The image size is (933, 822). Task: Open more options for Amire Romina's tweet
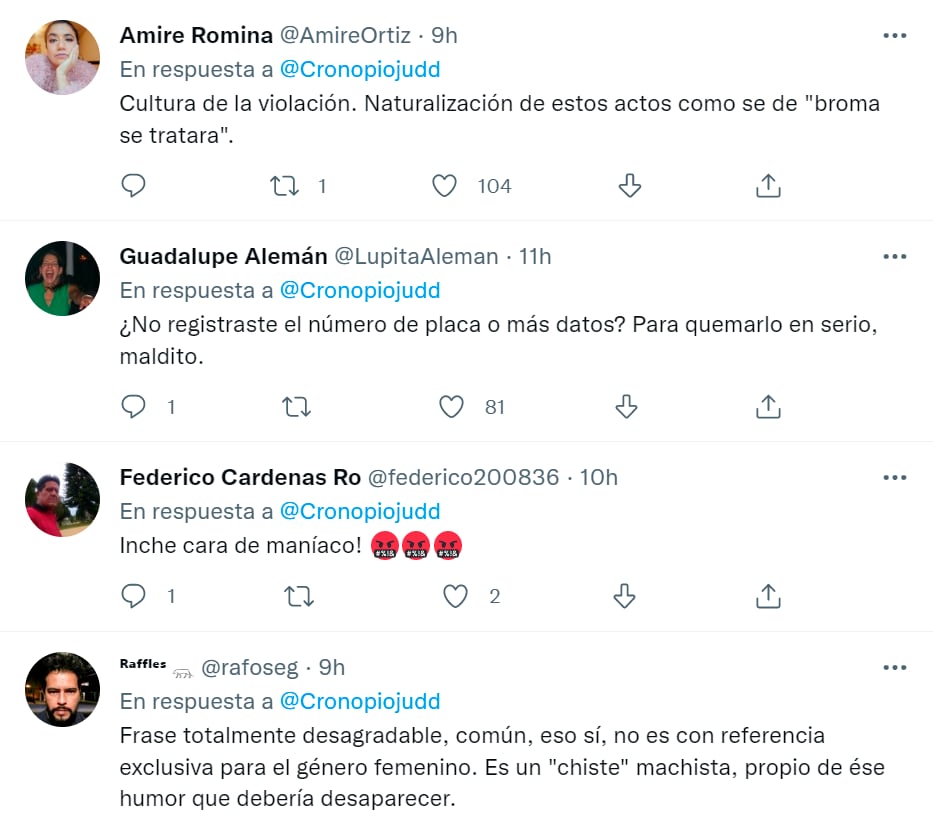894,35
